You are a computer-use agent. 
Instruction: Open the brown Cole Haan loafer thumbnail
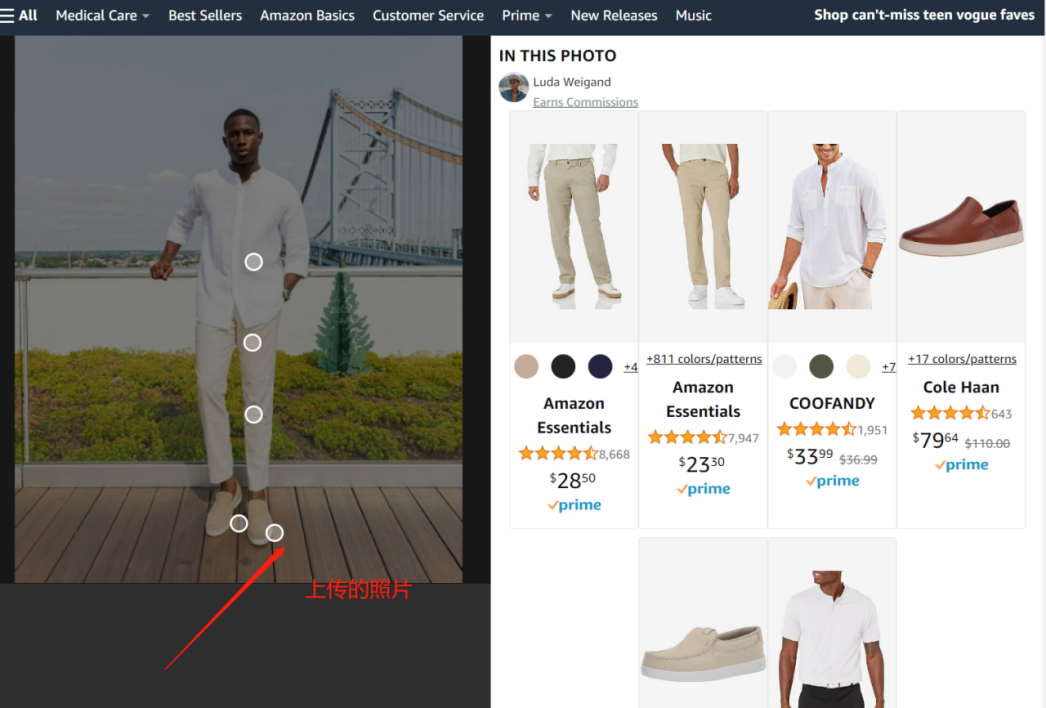point(961,227)
